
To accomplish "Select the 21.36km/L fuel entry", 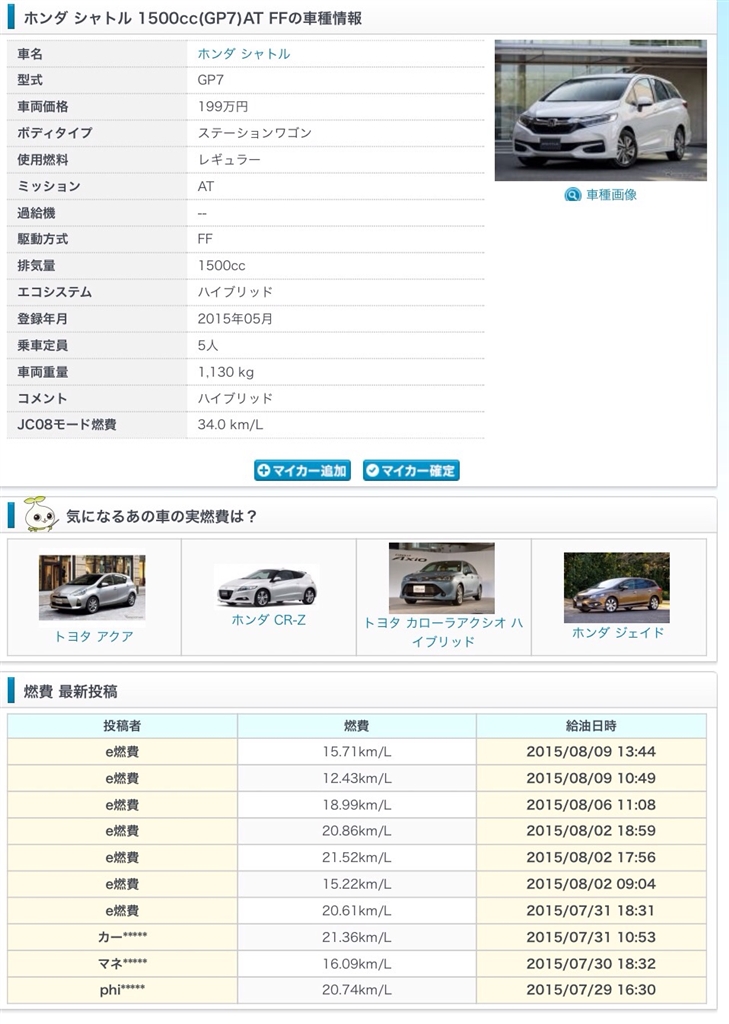I will pos(357,937).
